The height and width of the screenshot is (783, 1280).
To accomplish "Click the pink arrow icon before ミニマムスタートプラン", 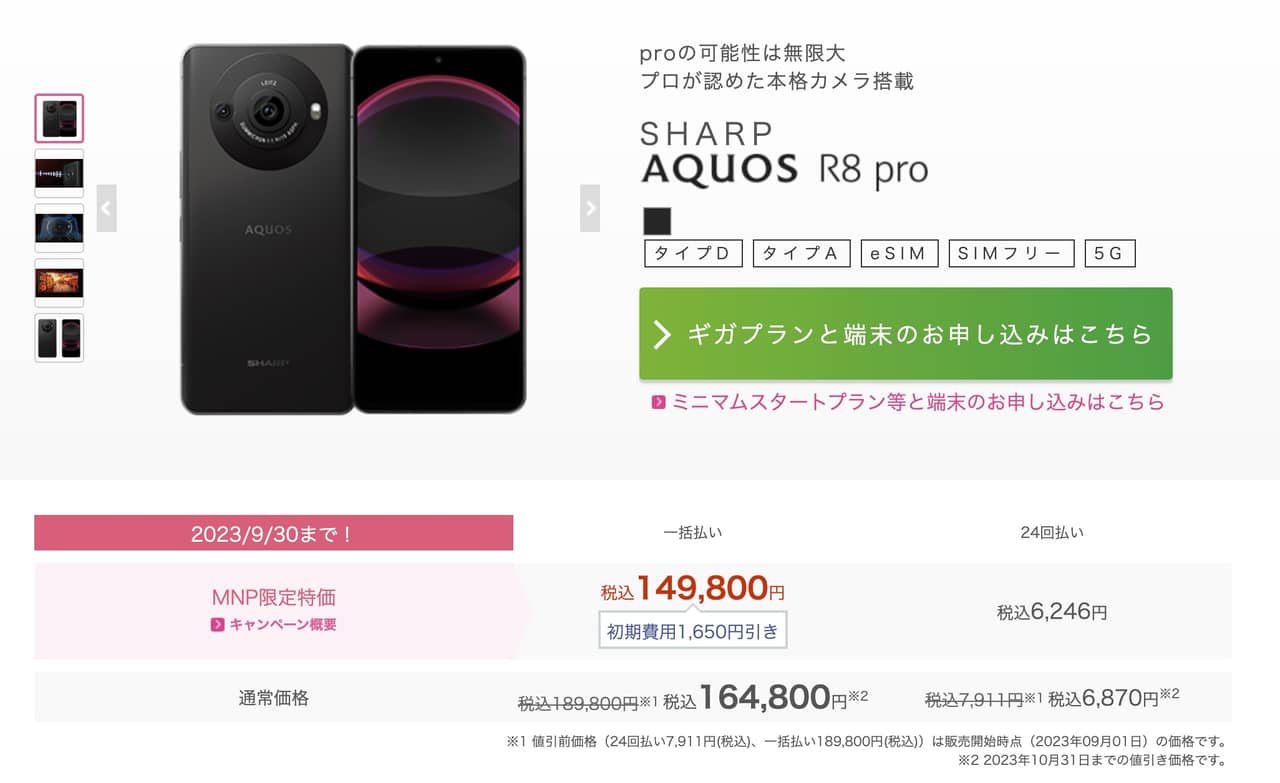I will (658, 402).
